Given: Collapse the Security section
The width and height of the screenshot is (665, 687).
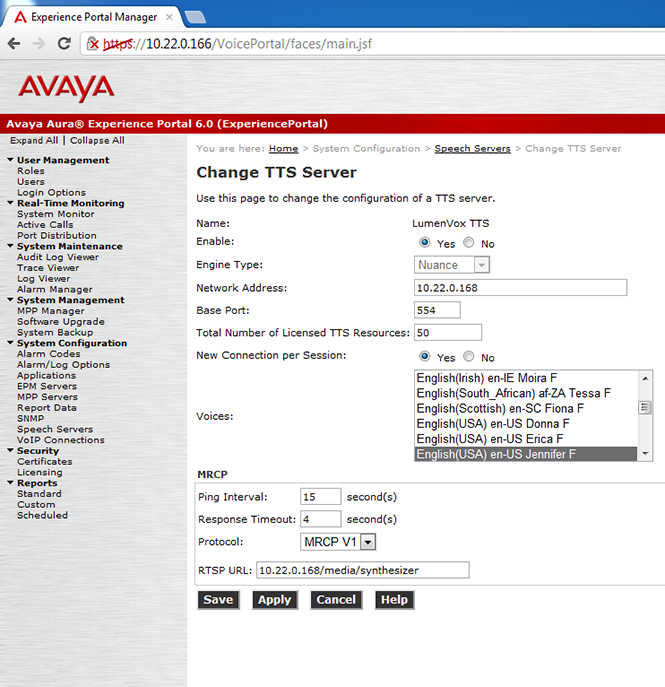Looking at the screenshot, I should (11, 450).
